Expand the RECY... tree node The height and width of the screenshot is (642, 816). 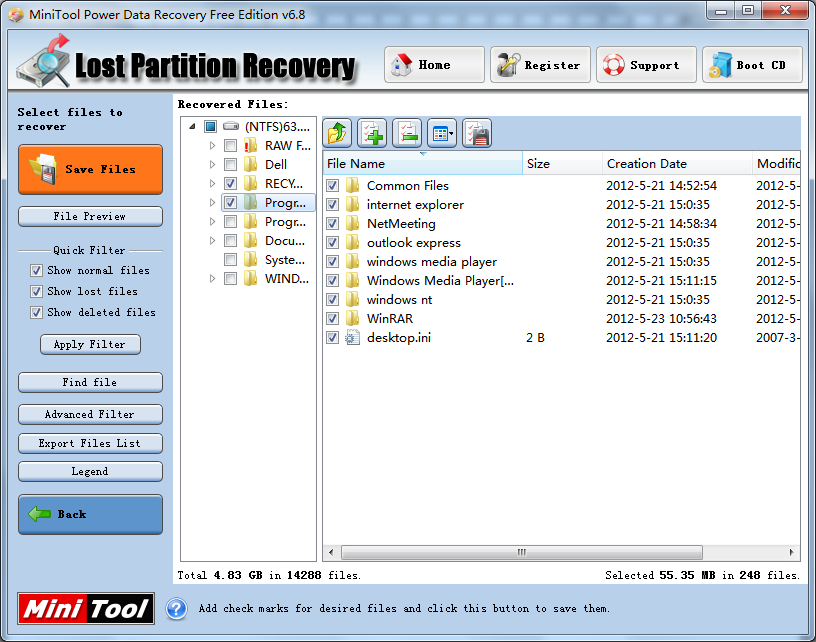point(212,184)
